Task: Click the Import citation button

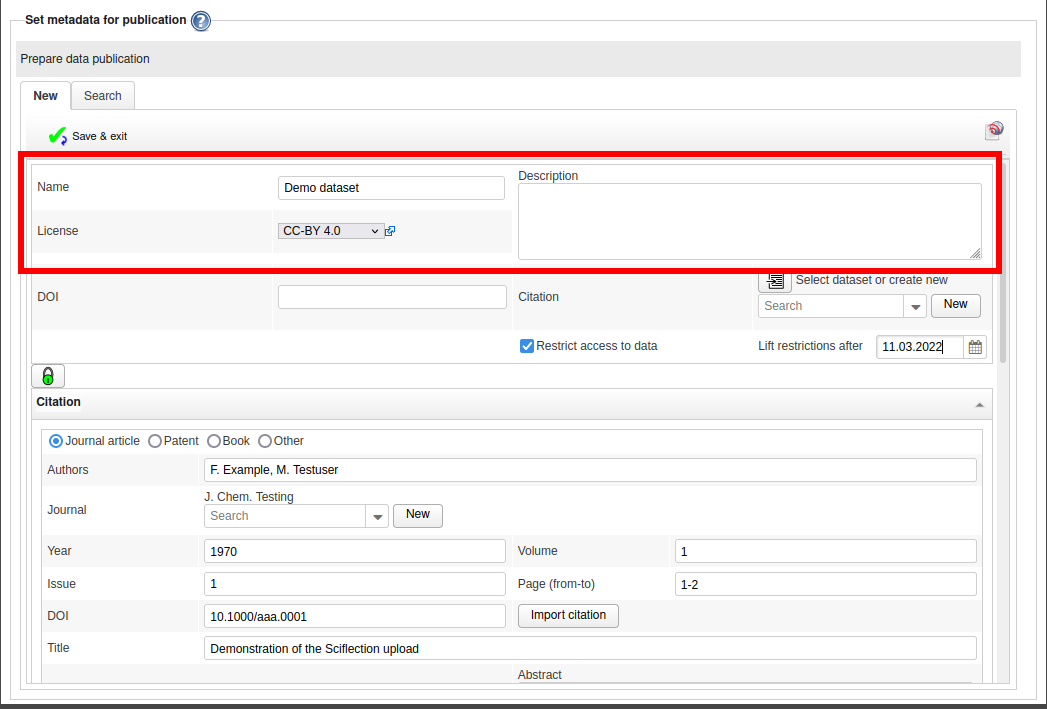Action: coord(568,615)
